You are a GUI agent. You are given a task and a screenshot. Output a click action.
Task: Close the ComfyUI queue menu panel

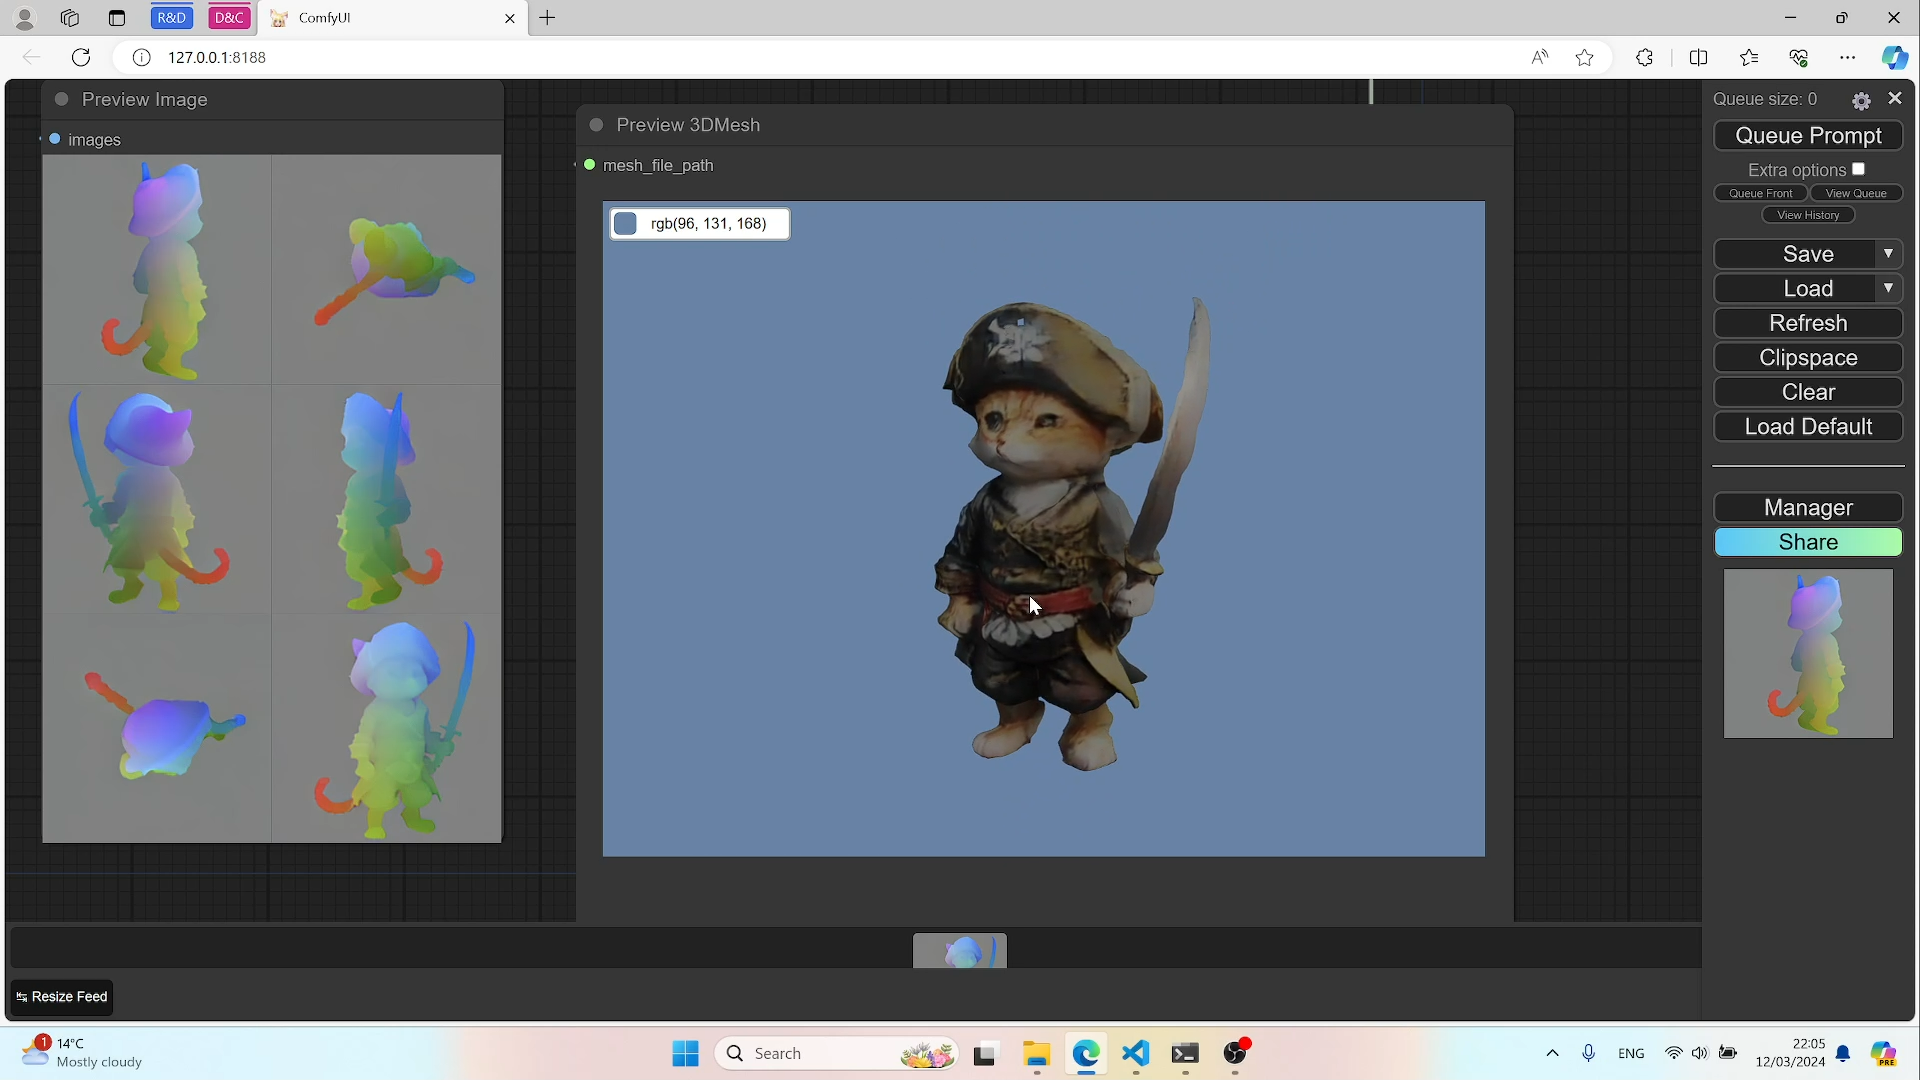1895,98
